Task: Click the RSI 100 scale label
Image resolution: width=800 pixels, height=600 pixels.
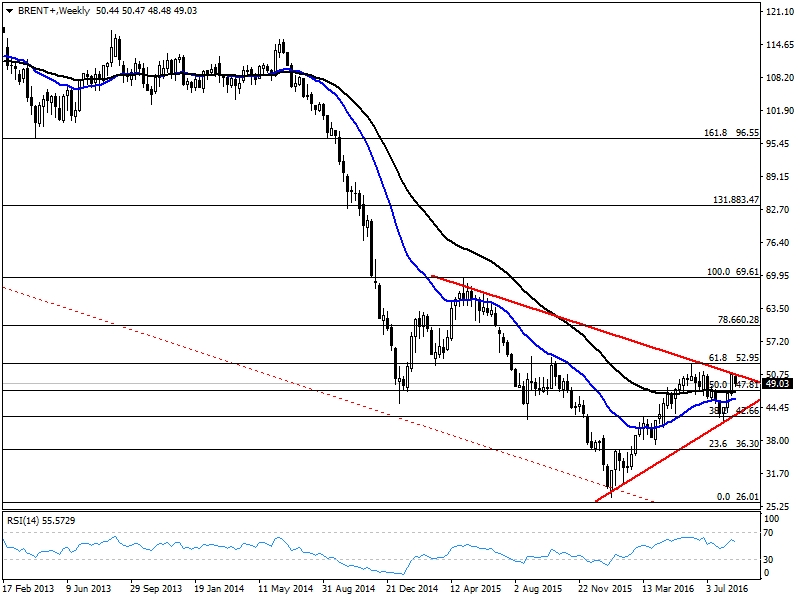Action: (771, 519)
